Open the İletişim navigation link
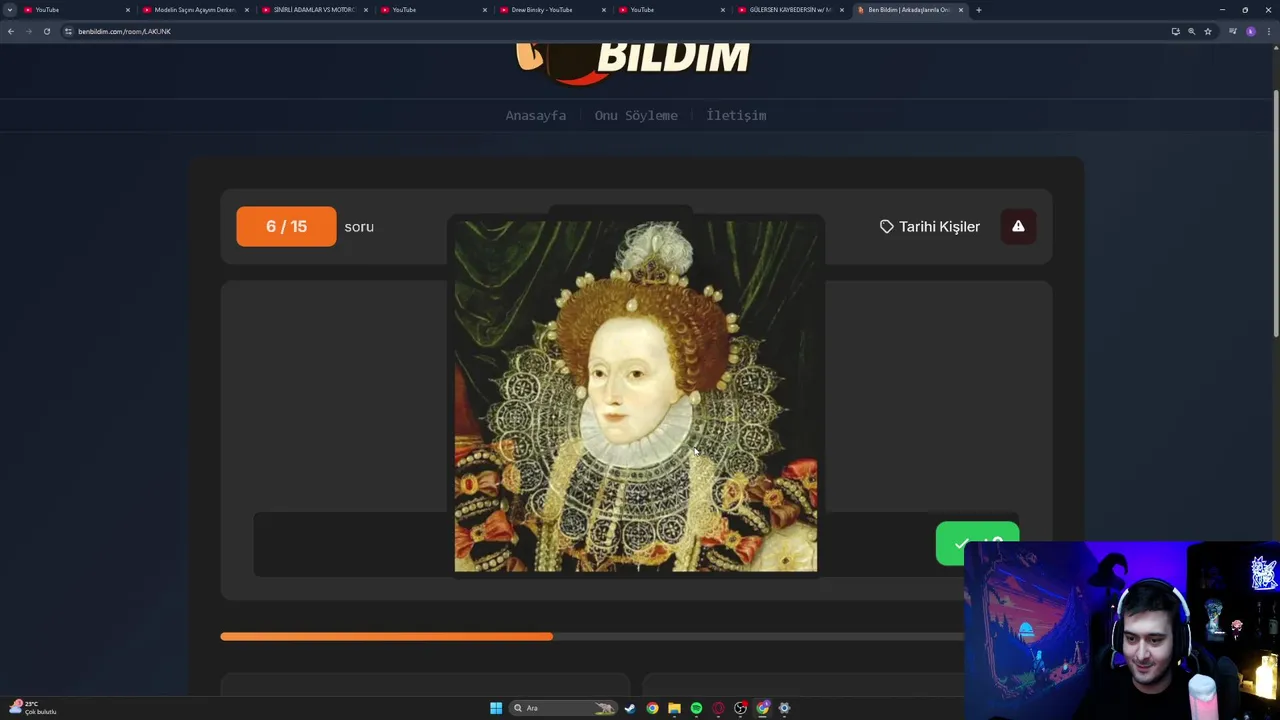Image resolution: width=1280 pixels, height=720 pixels. pos(736,115)
